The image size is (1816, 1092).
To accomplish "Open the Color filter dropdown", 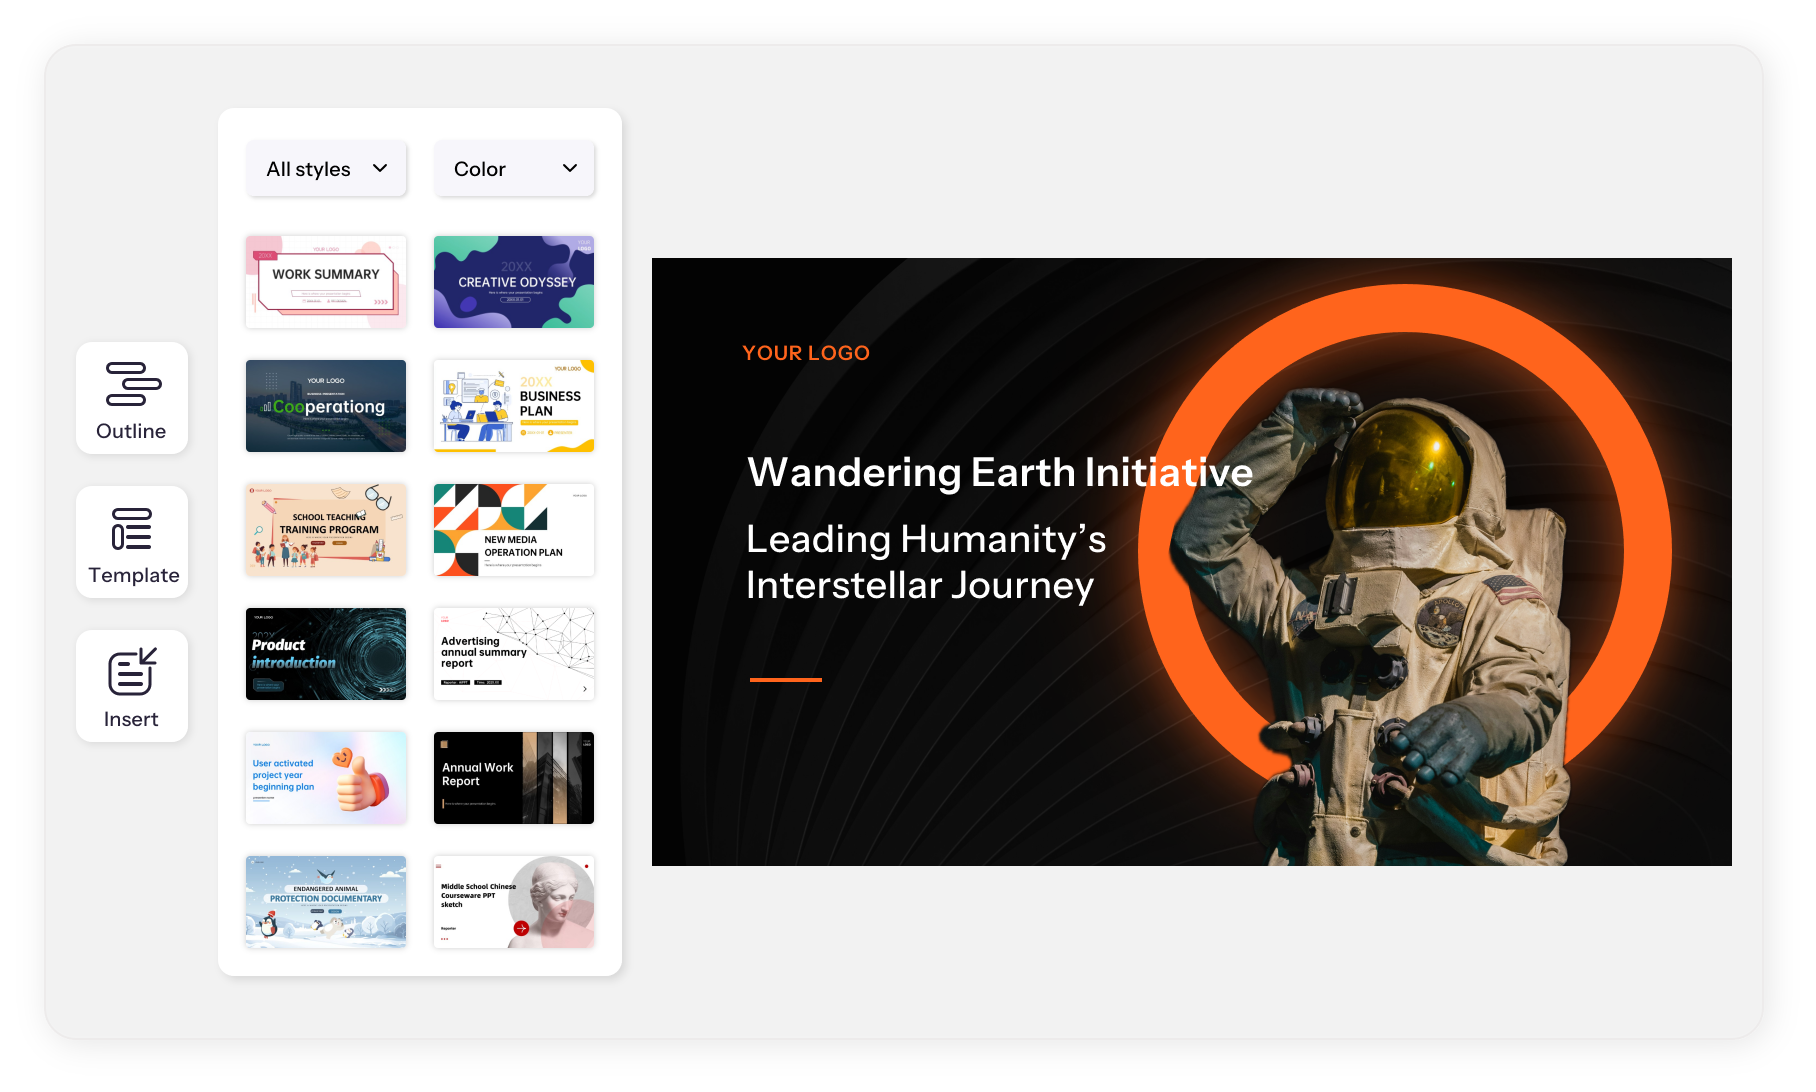I will tap(514, 169).
